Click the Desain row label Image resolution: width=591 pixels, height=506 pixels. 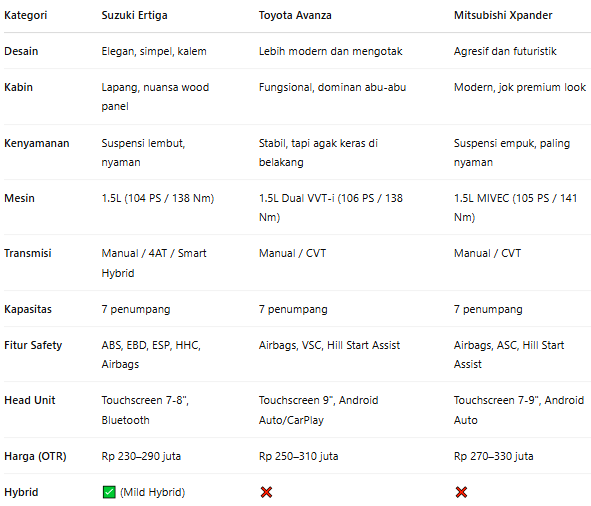point(21,51)
